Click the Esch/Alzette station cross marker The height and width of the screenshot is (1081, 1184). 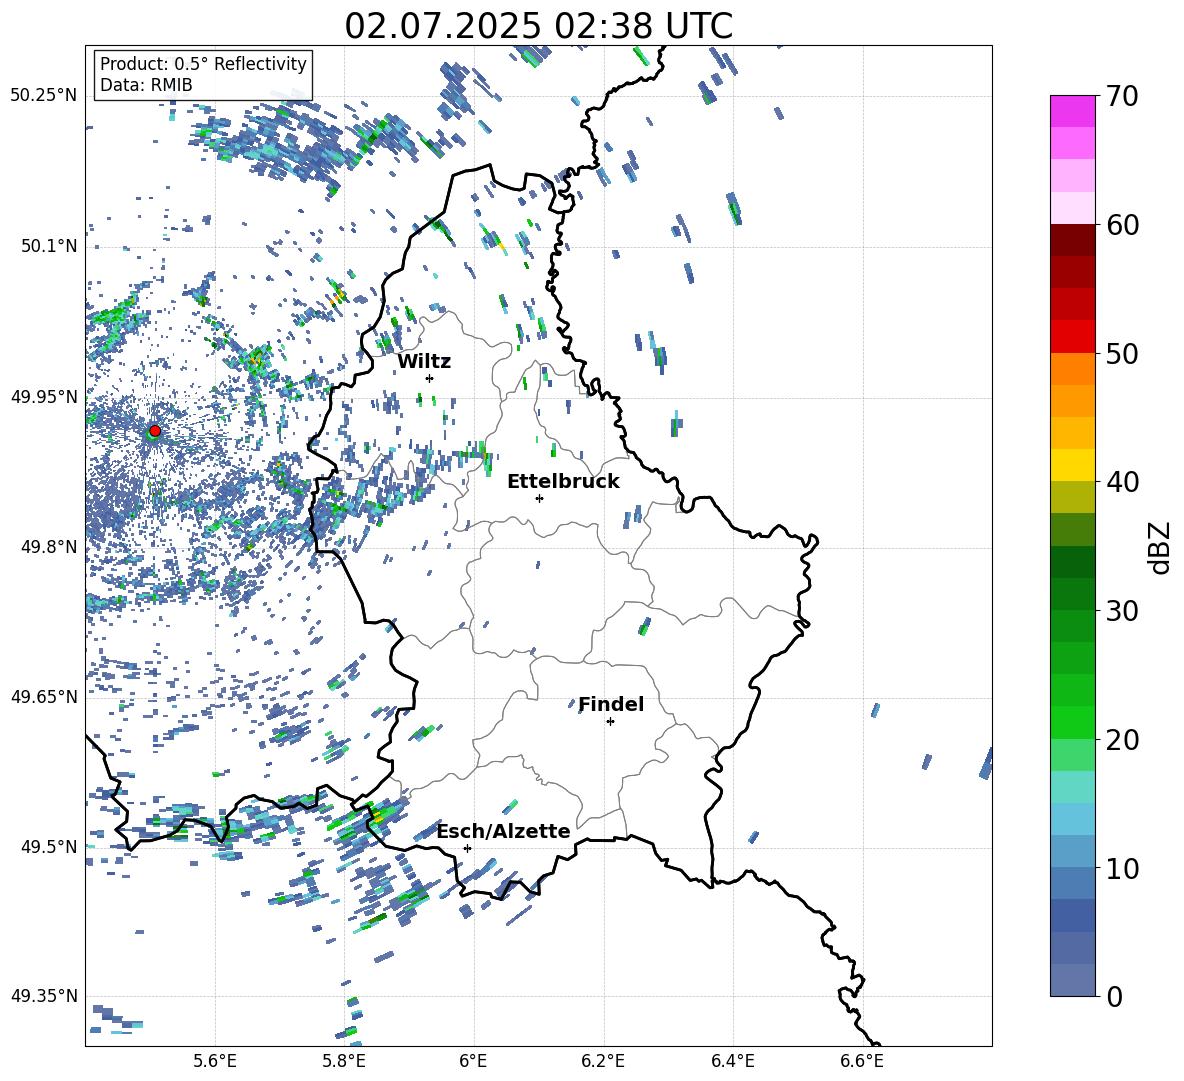[467, 848]
